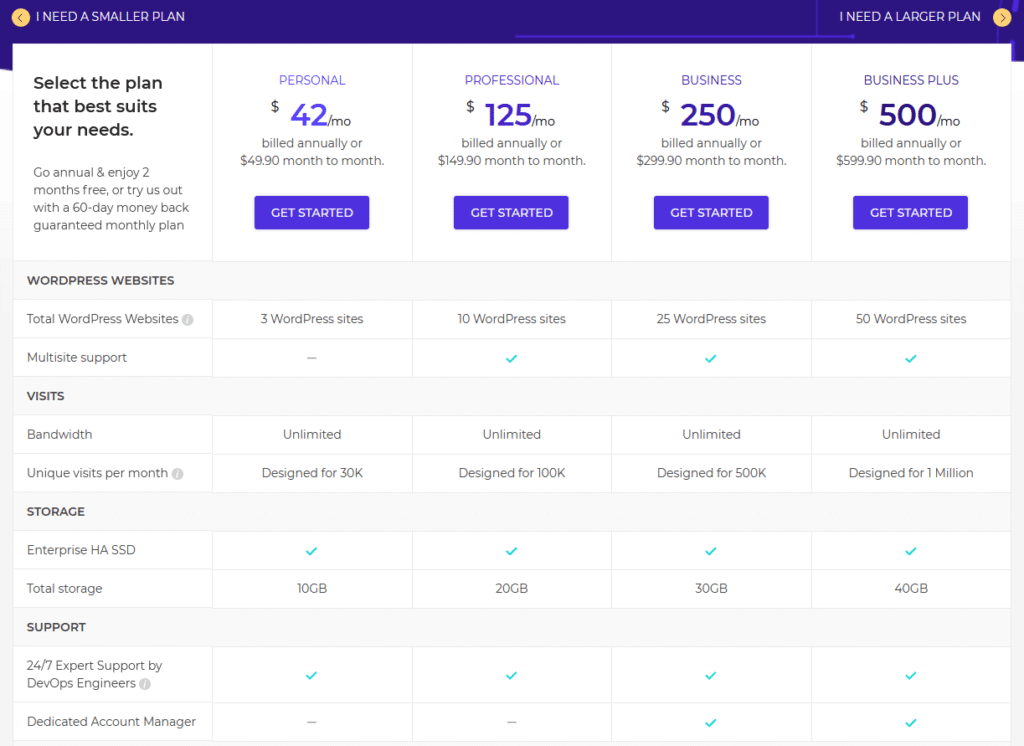Click the Total storage row label
1024x746 pixels.
coord(64,589)
